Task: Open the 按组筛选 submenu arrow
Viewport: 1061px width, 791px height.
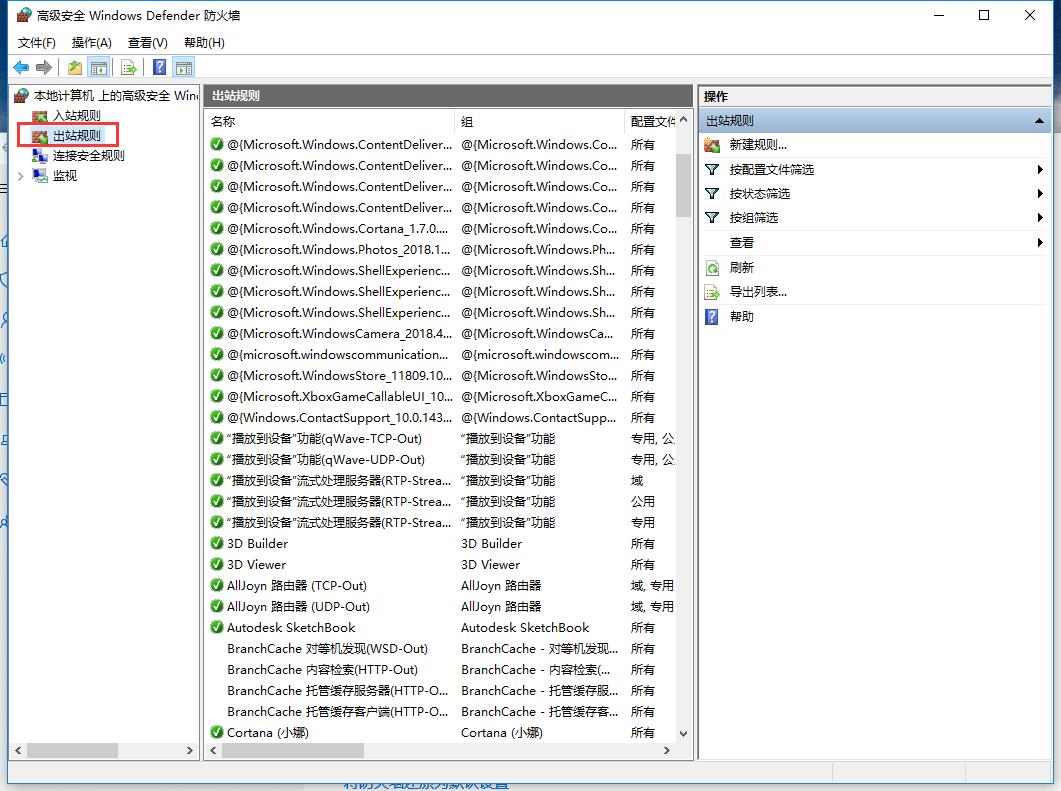Action: coord(1040,217)
